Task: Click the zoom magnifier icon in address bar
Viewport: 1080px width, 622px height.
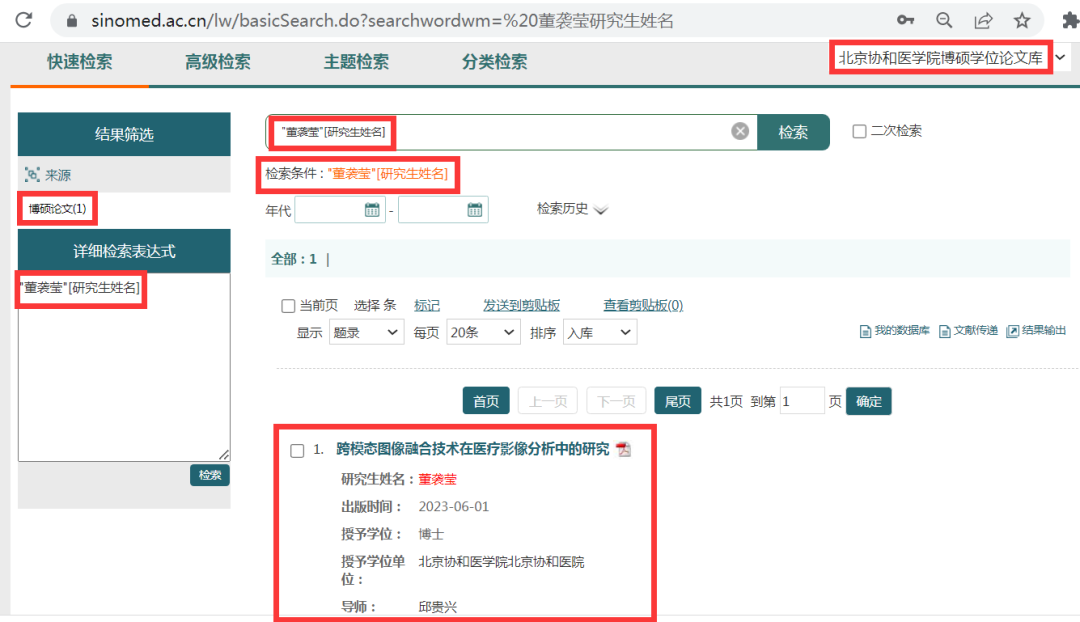Action: pyautogui.click(x=944, y=20)
